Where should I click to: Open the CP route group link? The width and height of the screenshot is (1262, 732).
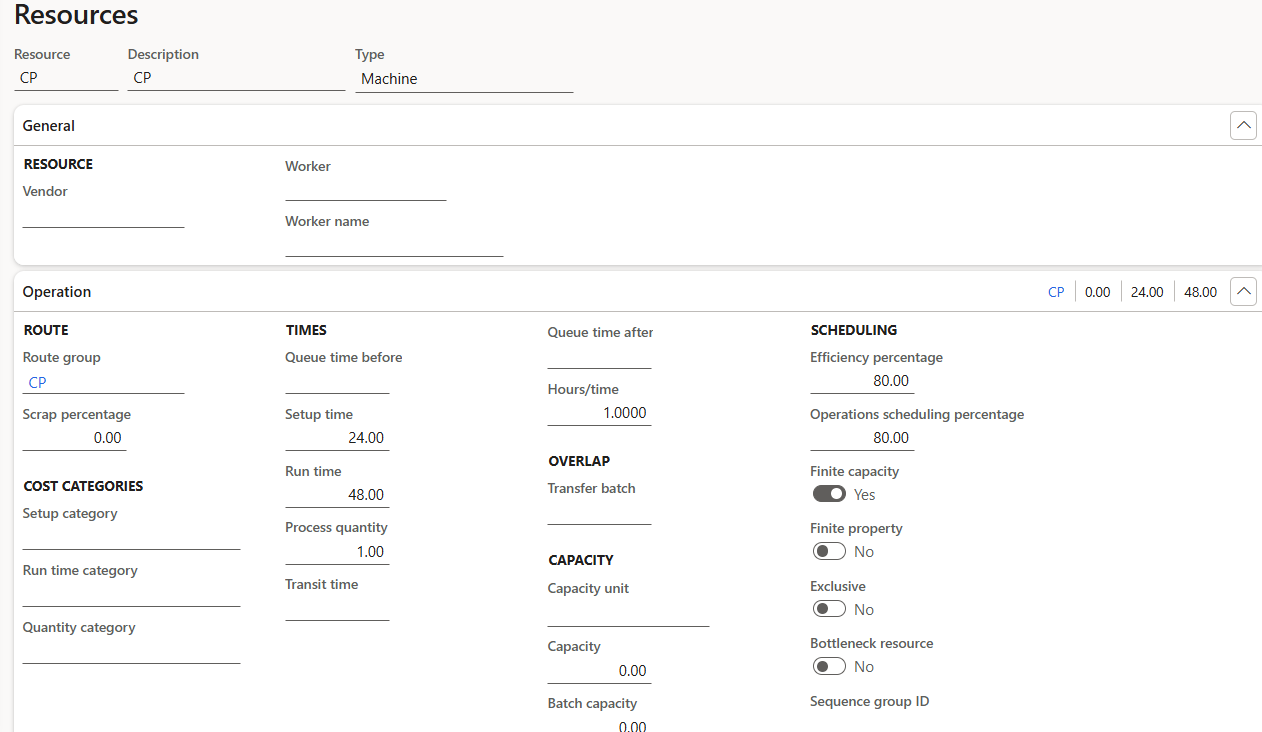tap(37, 382)
